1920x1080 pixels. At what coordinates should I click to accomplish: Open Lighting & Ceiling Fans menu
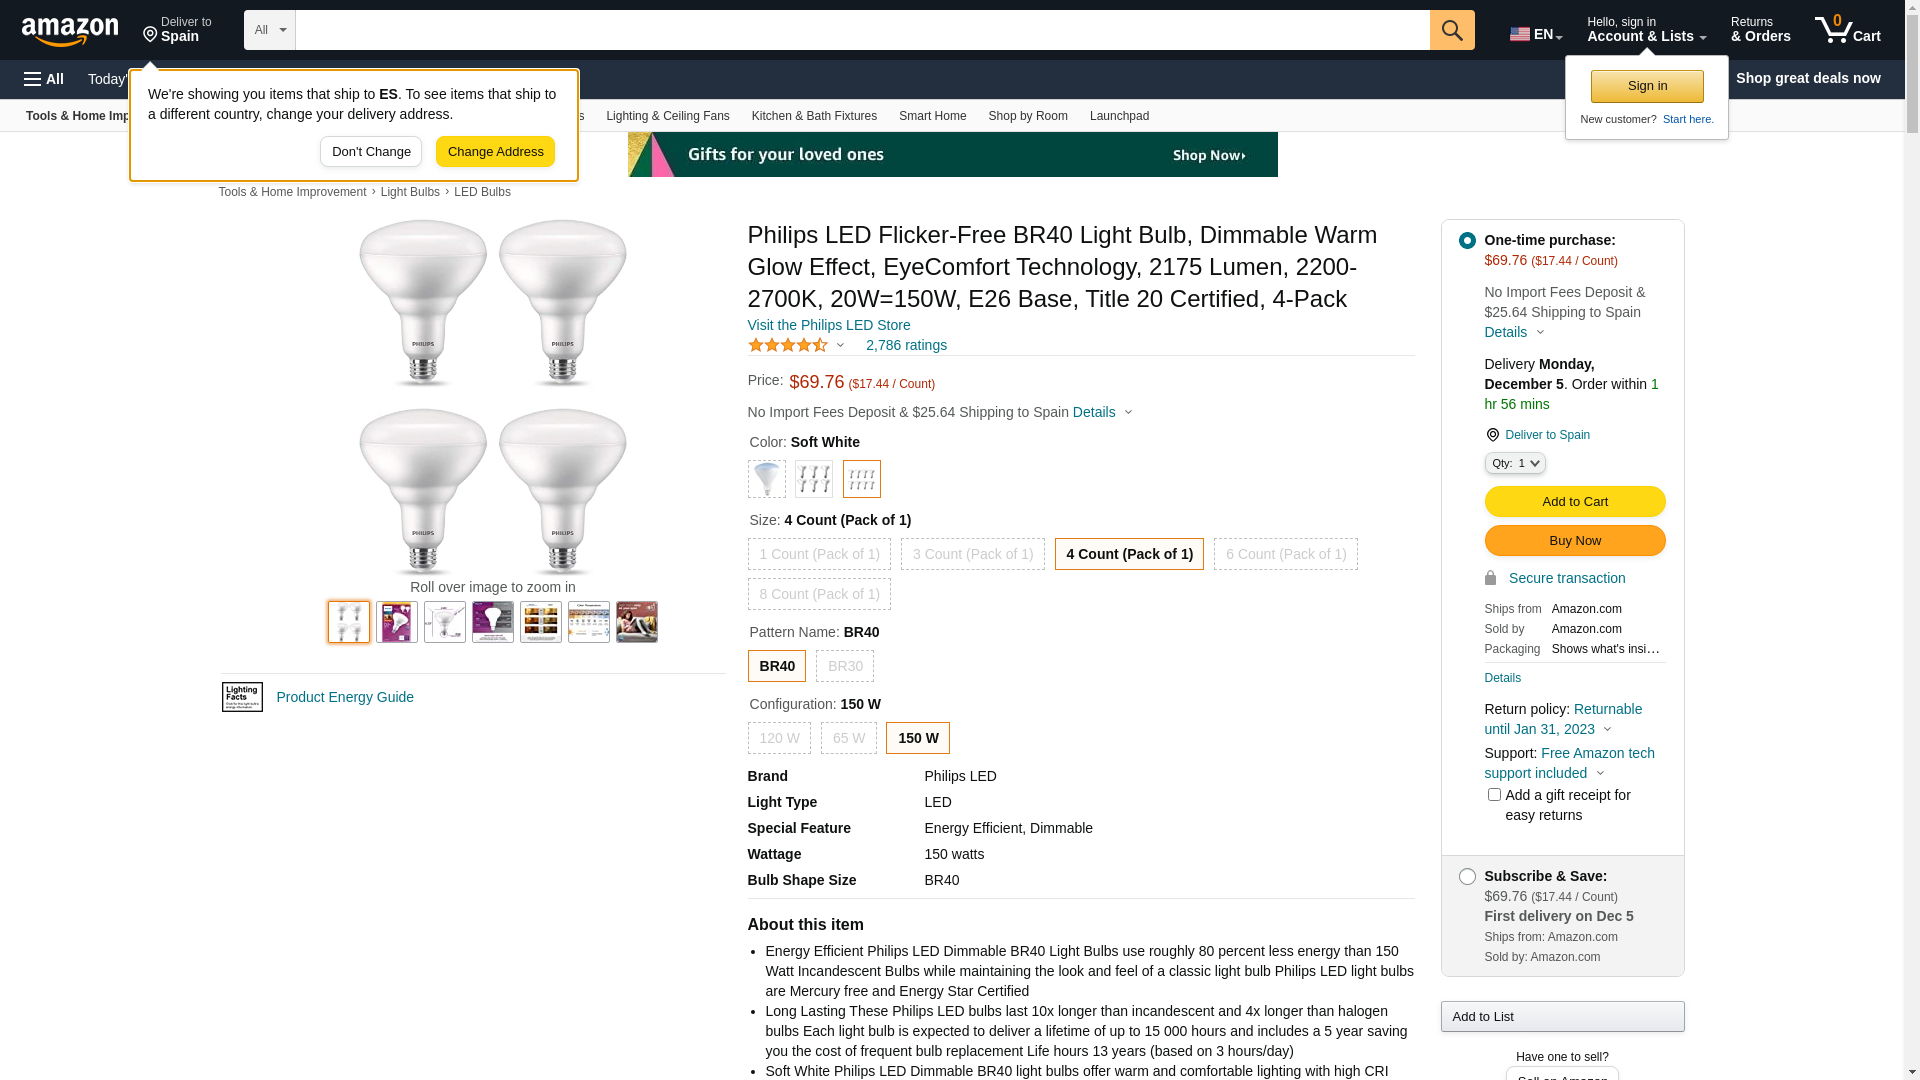667,116
